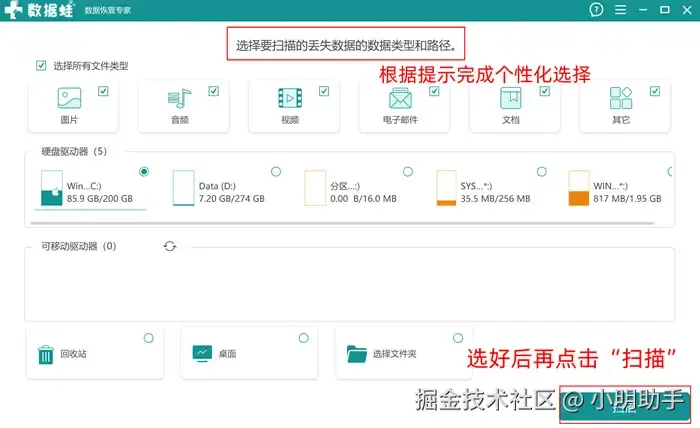
Task: Click the Win C: drive icon
Action: pos(51,188)
